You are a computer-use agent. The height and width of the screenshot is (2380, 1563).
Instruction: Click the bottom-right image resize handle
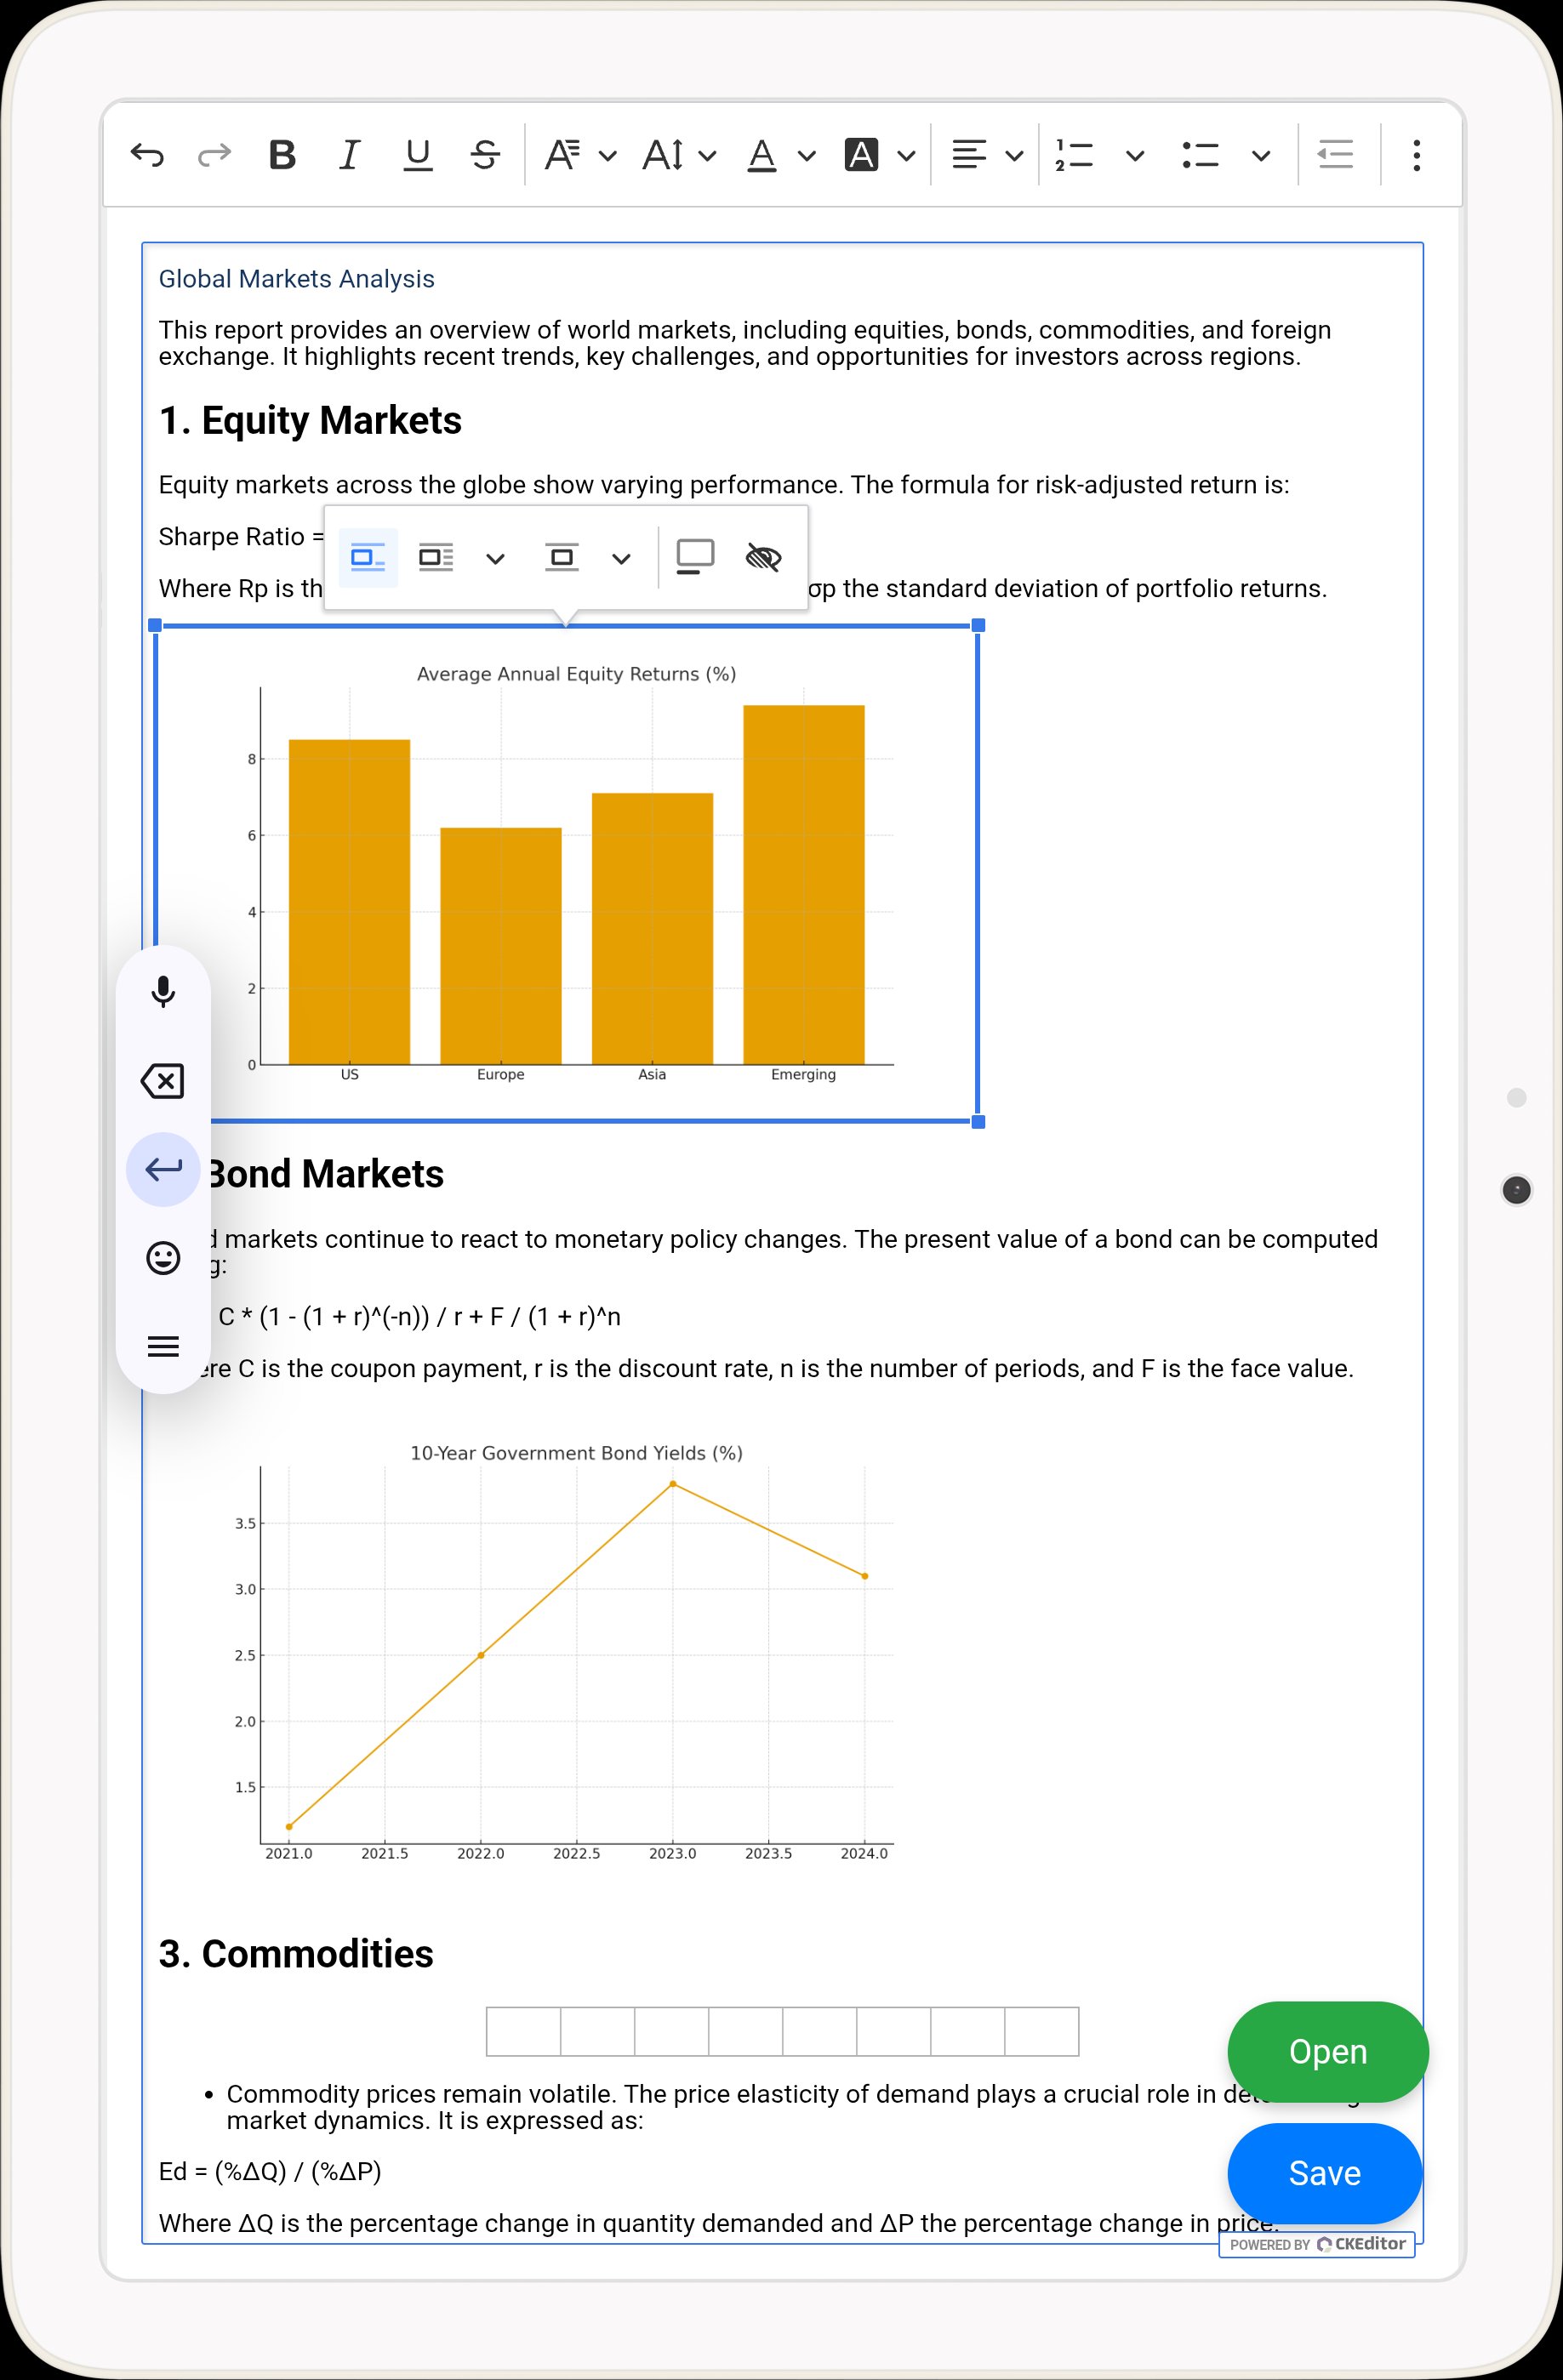click(978, 1122)
